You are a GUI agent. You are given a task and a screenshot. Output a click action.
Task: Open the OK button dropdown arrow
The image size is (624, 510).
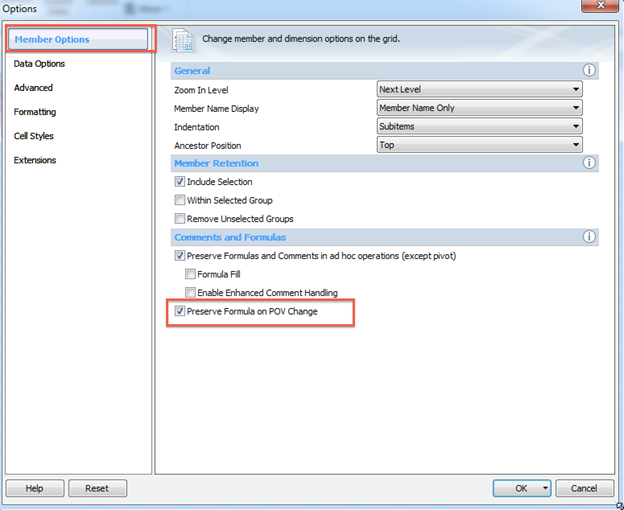(x=545, y=489)
